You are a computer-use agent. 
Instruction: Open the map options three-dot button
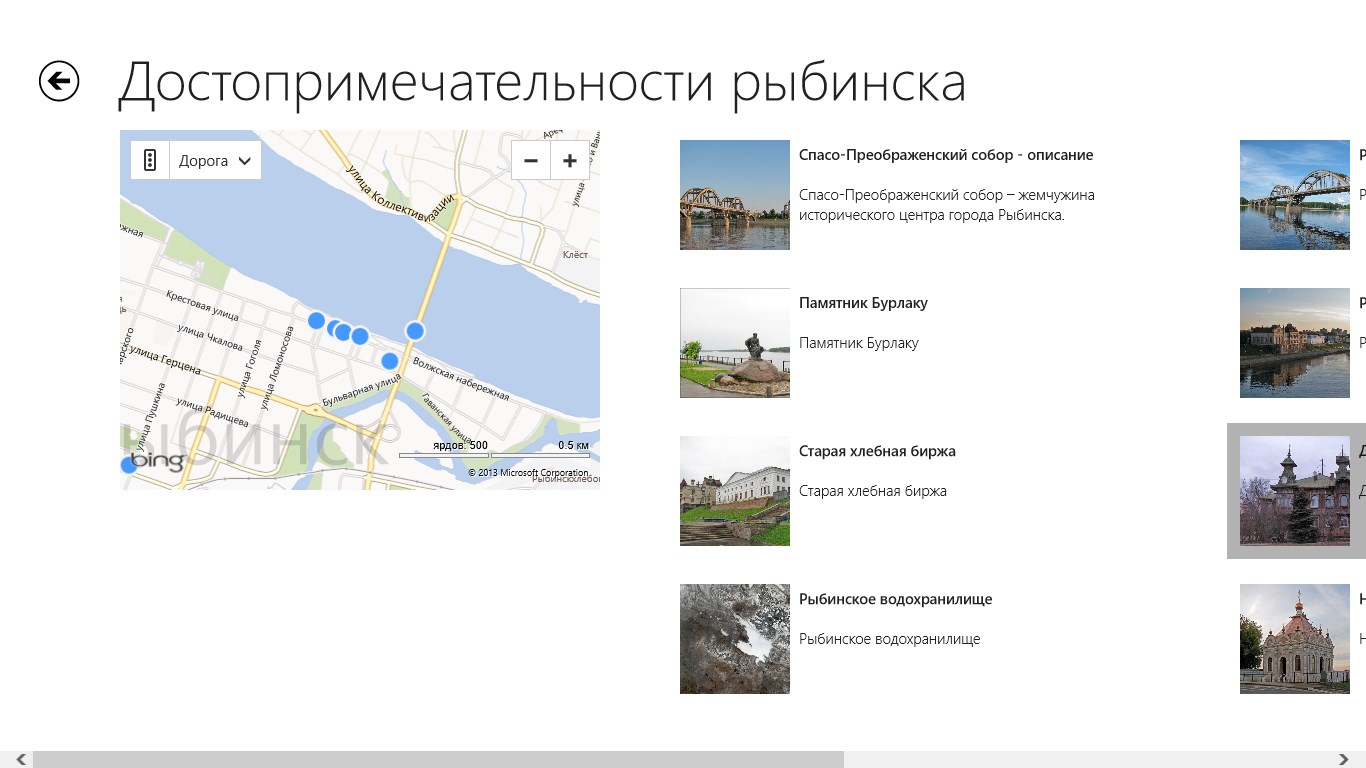[x=150, y=160]
